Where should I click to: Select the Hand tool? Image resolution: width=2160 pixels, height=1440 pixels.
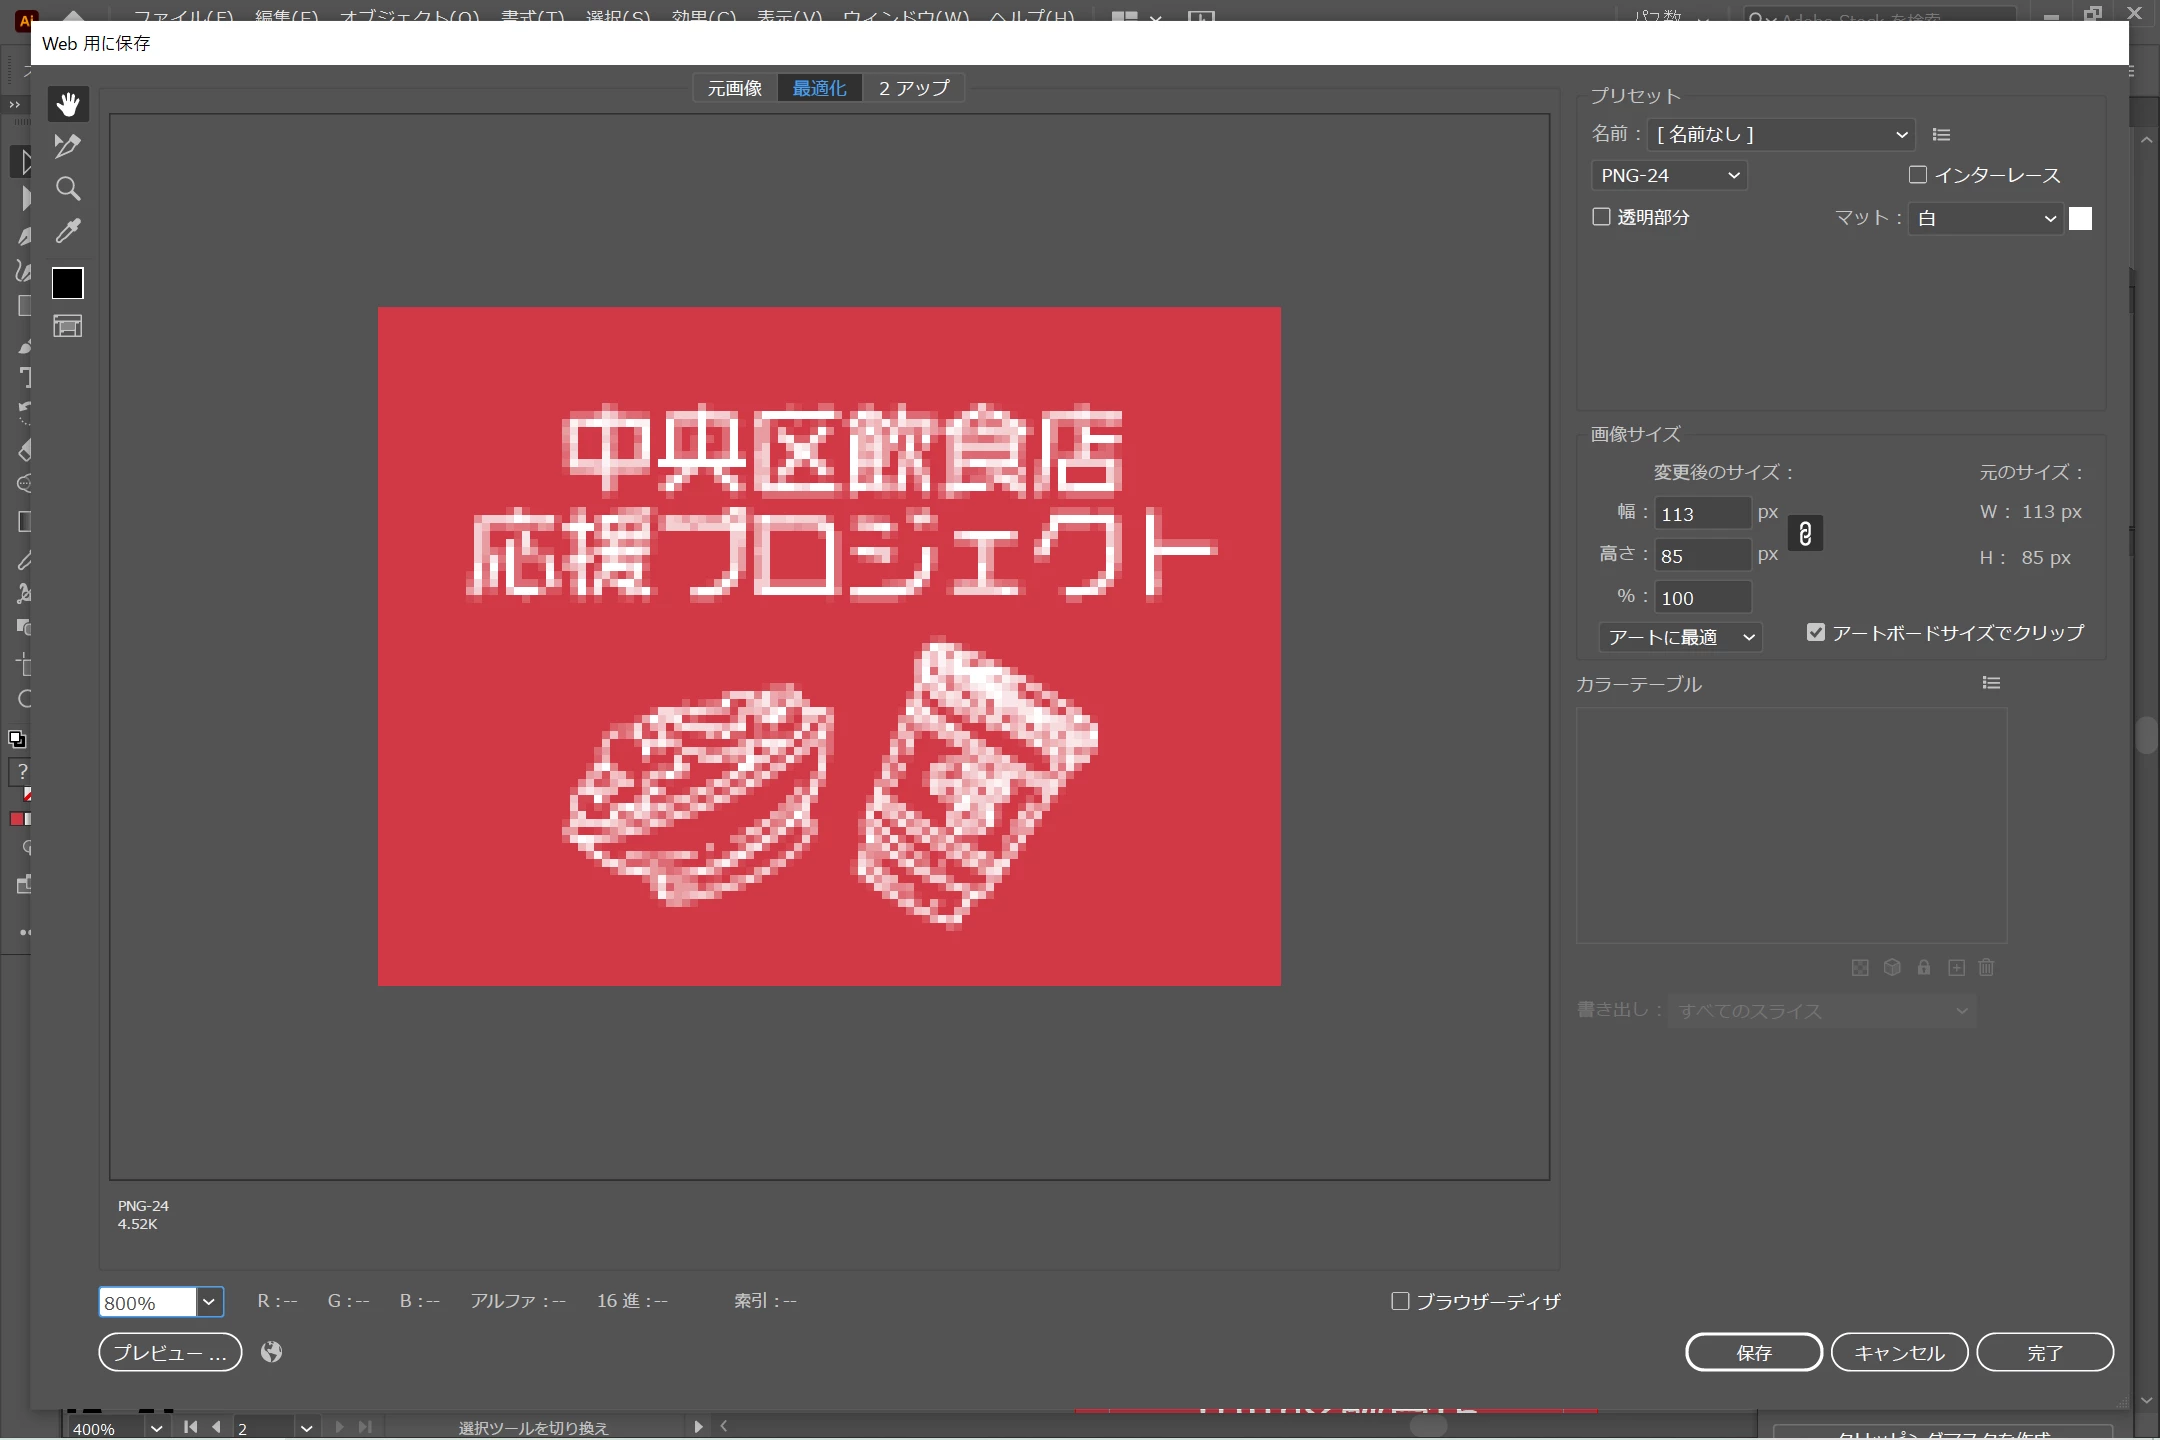coord(68,104)
